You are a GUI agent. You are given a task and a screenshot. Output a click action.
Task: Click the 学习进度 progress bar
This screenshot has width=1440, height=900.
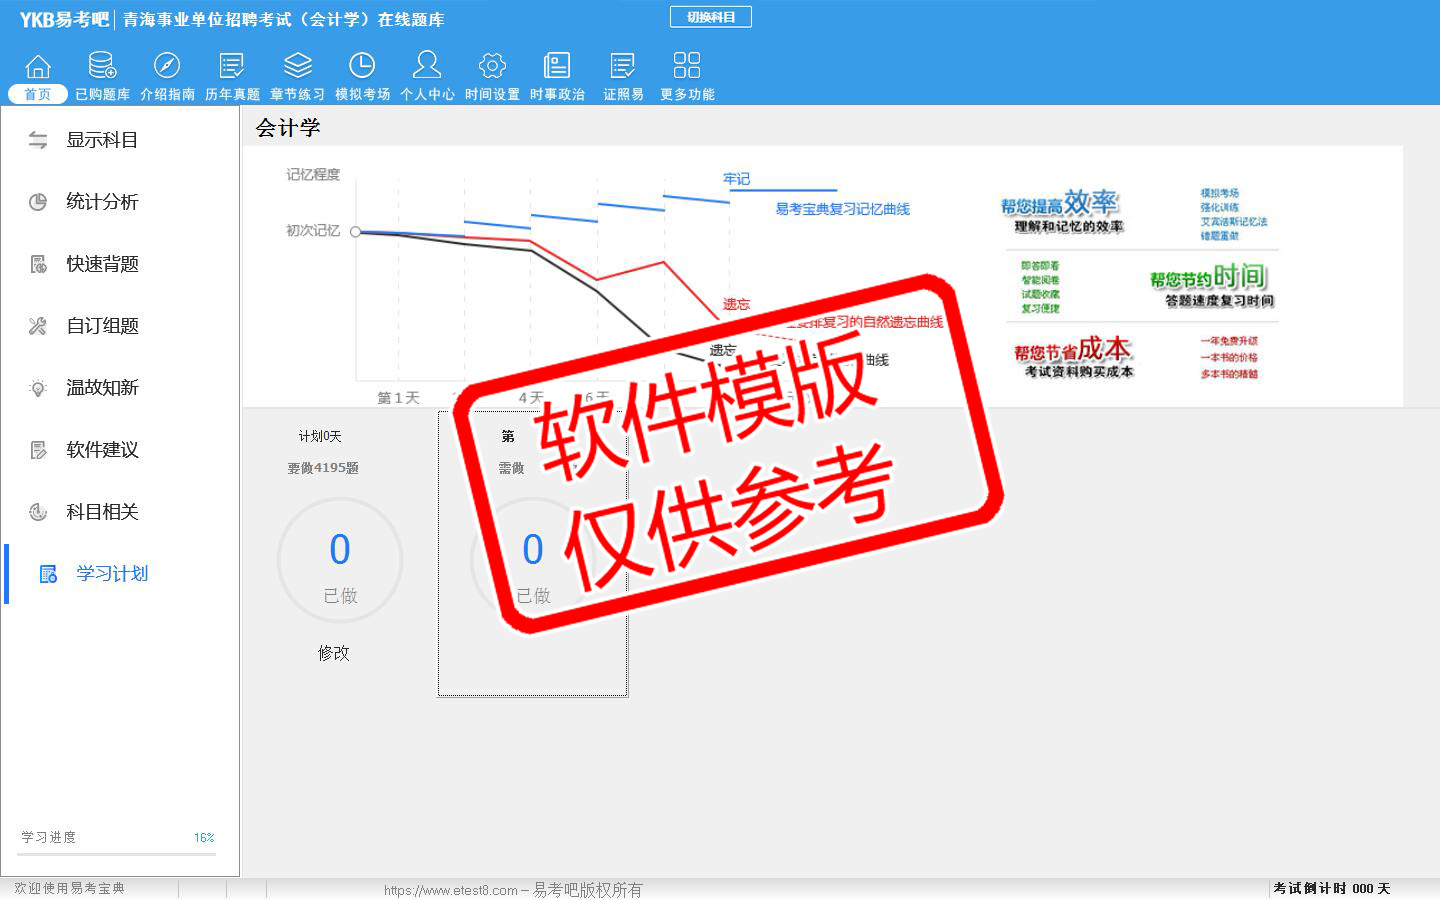117,854
